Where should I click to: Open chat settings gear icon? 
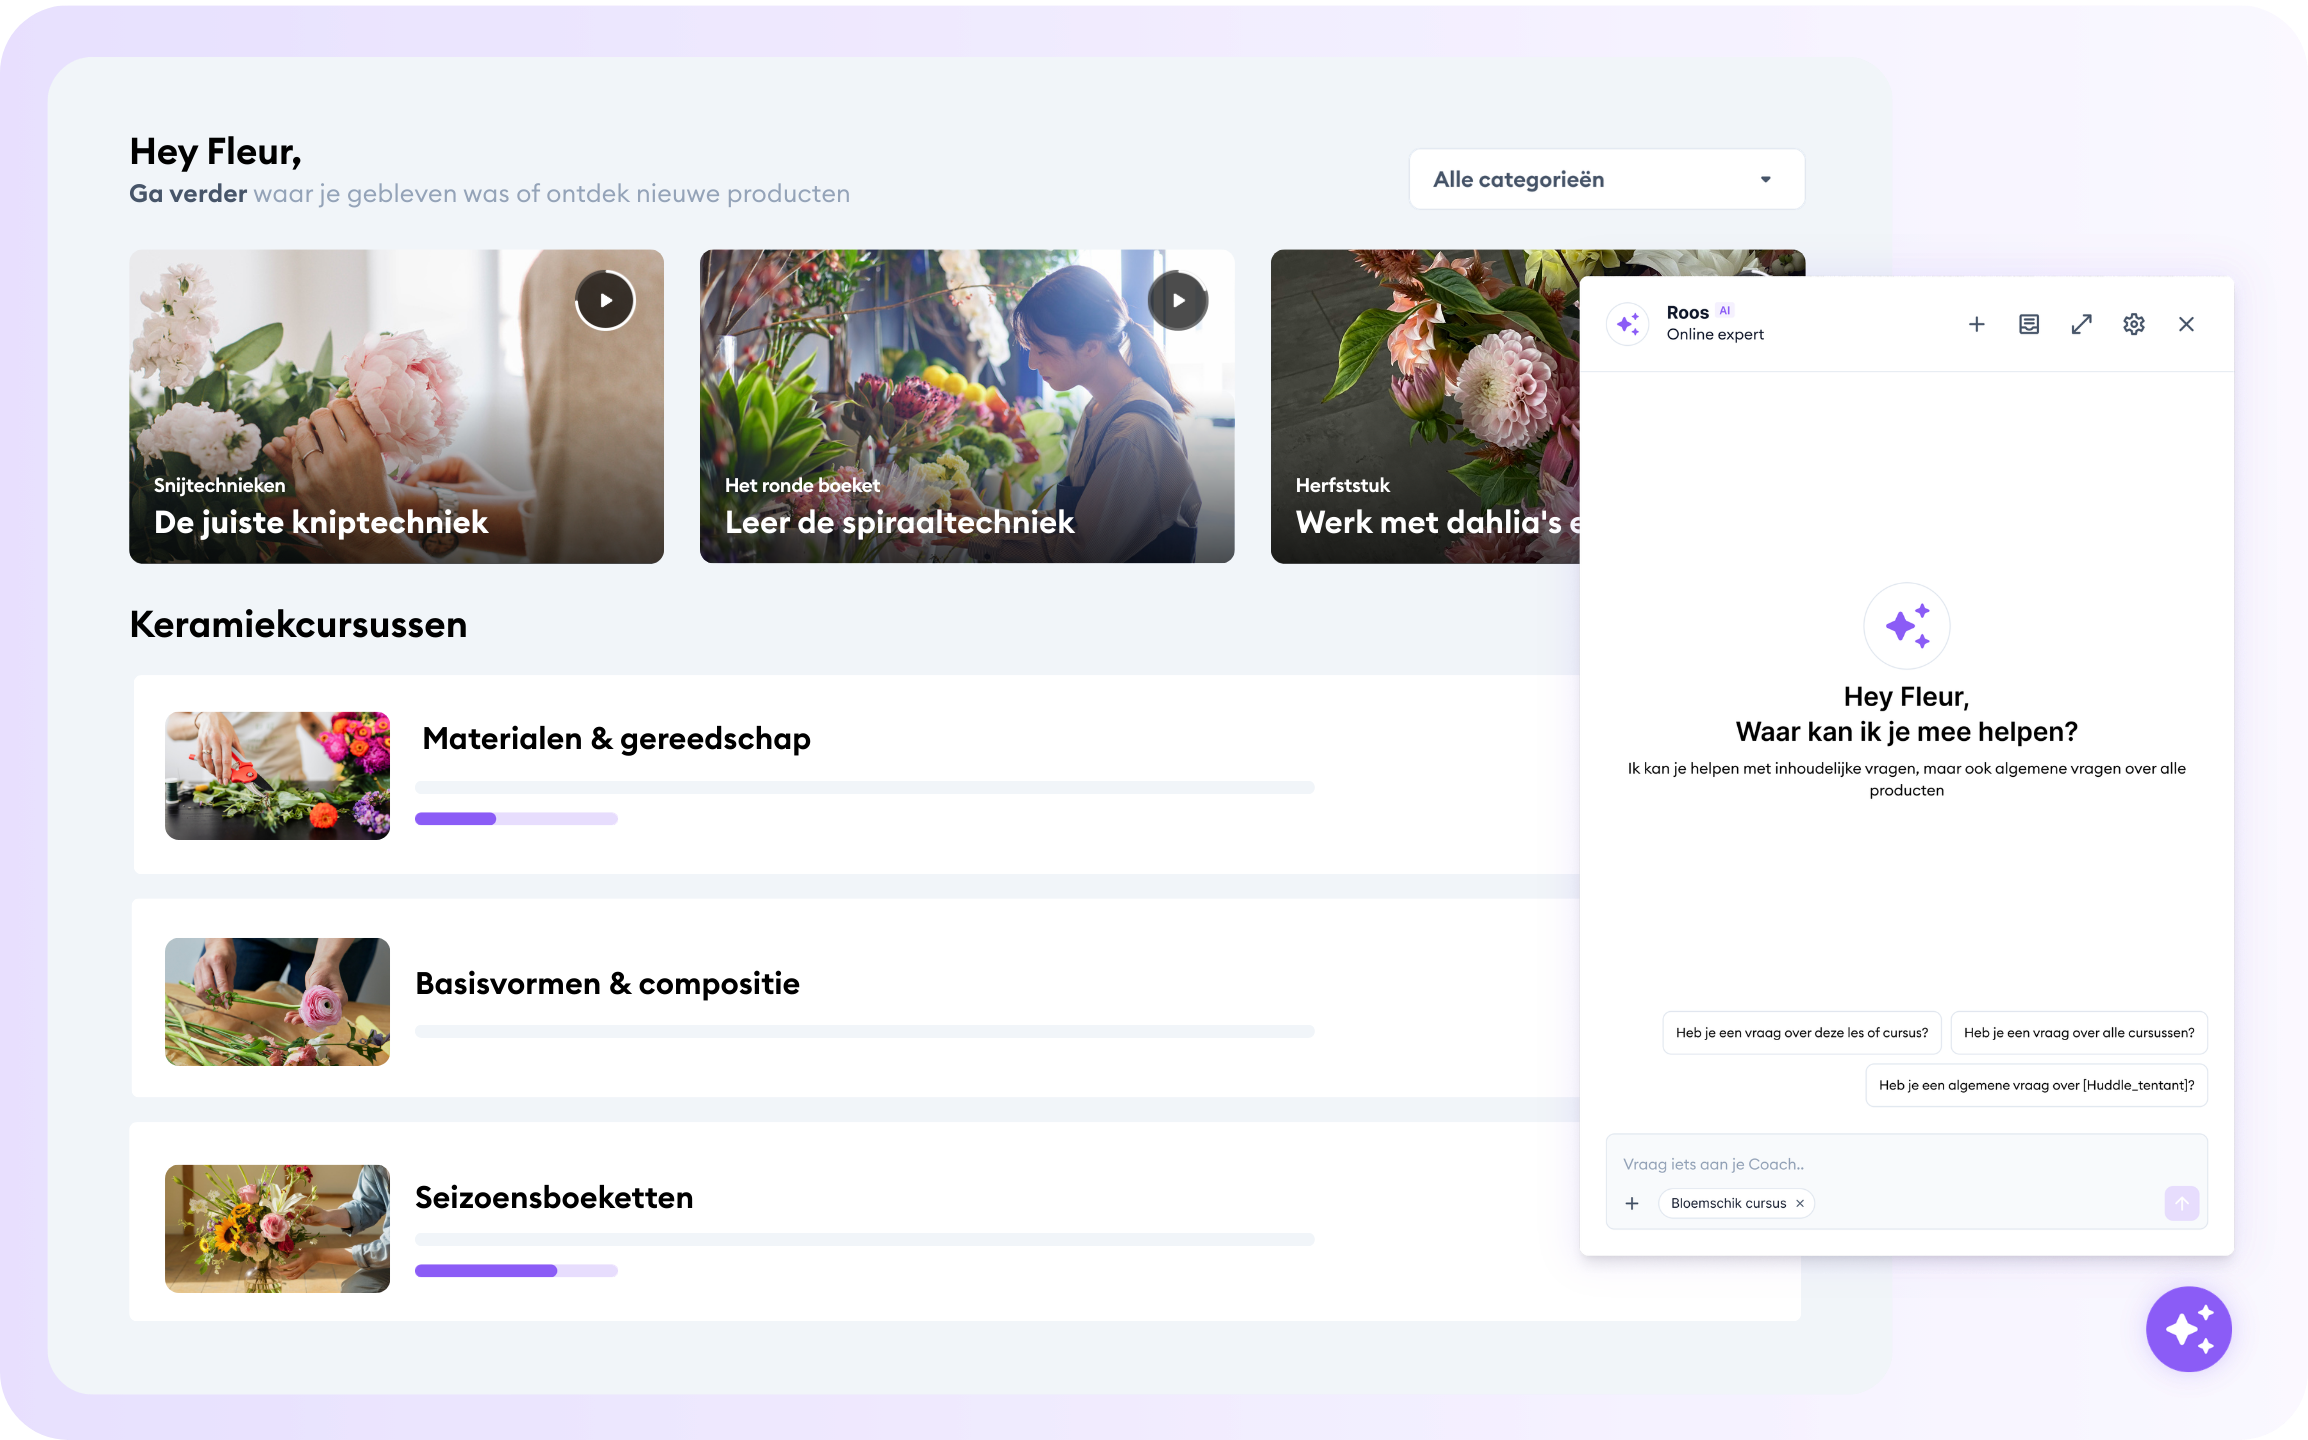[x=2133, y=324]
